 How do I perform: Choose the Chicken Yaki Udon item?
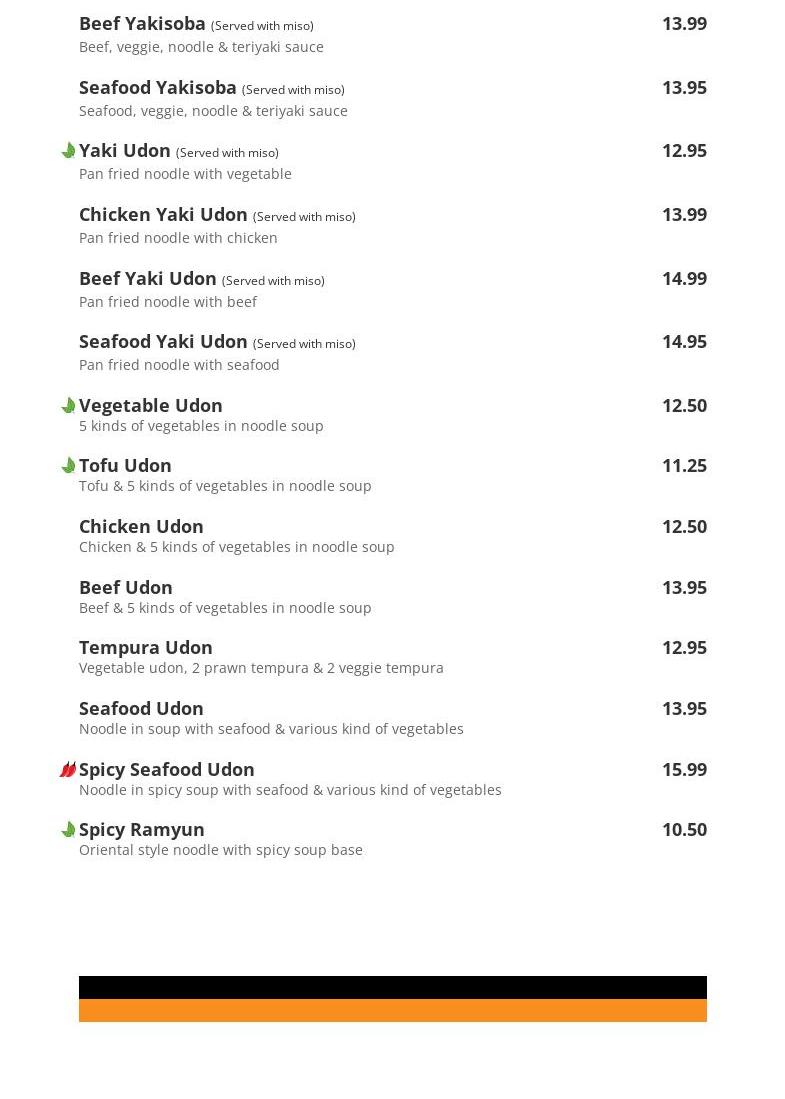click(163, 214)
